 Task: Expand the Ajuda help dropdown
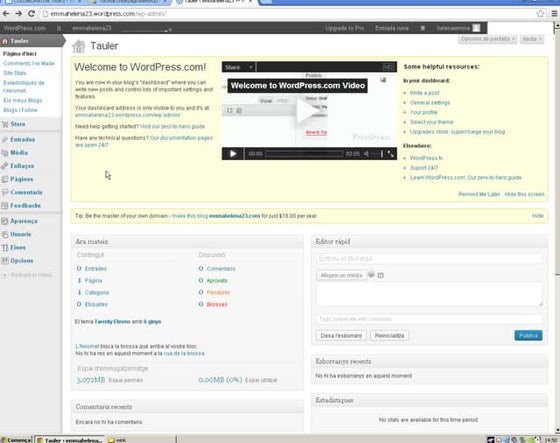coord(532,39)
